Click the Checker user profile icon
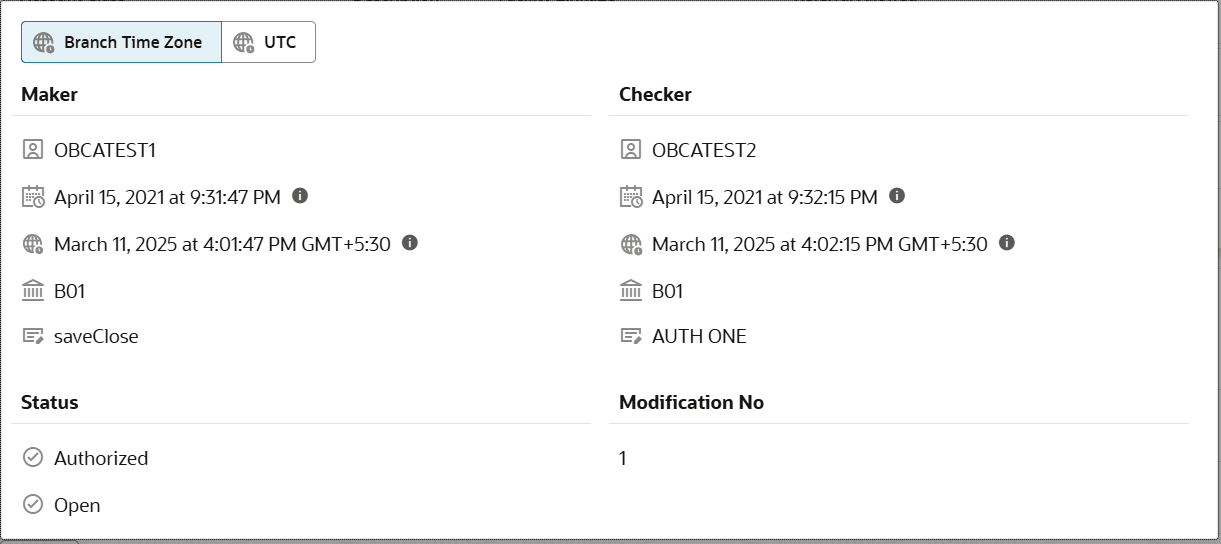 pyautogui.click(x=631, y=150)
